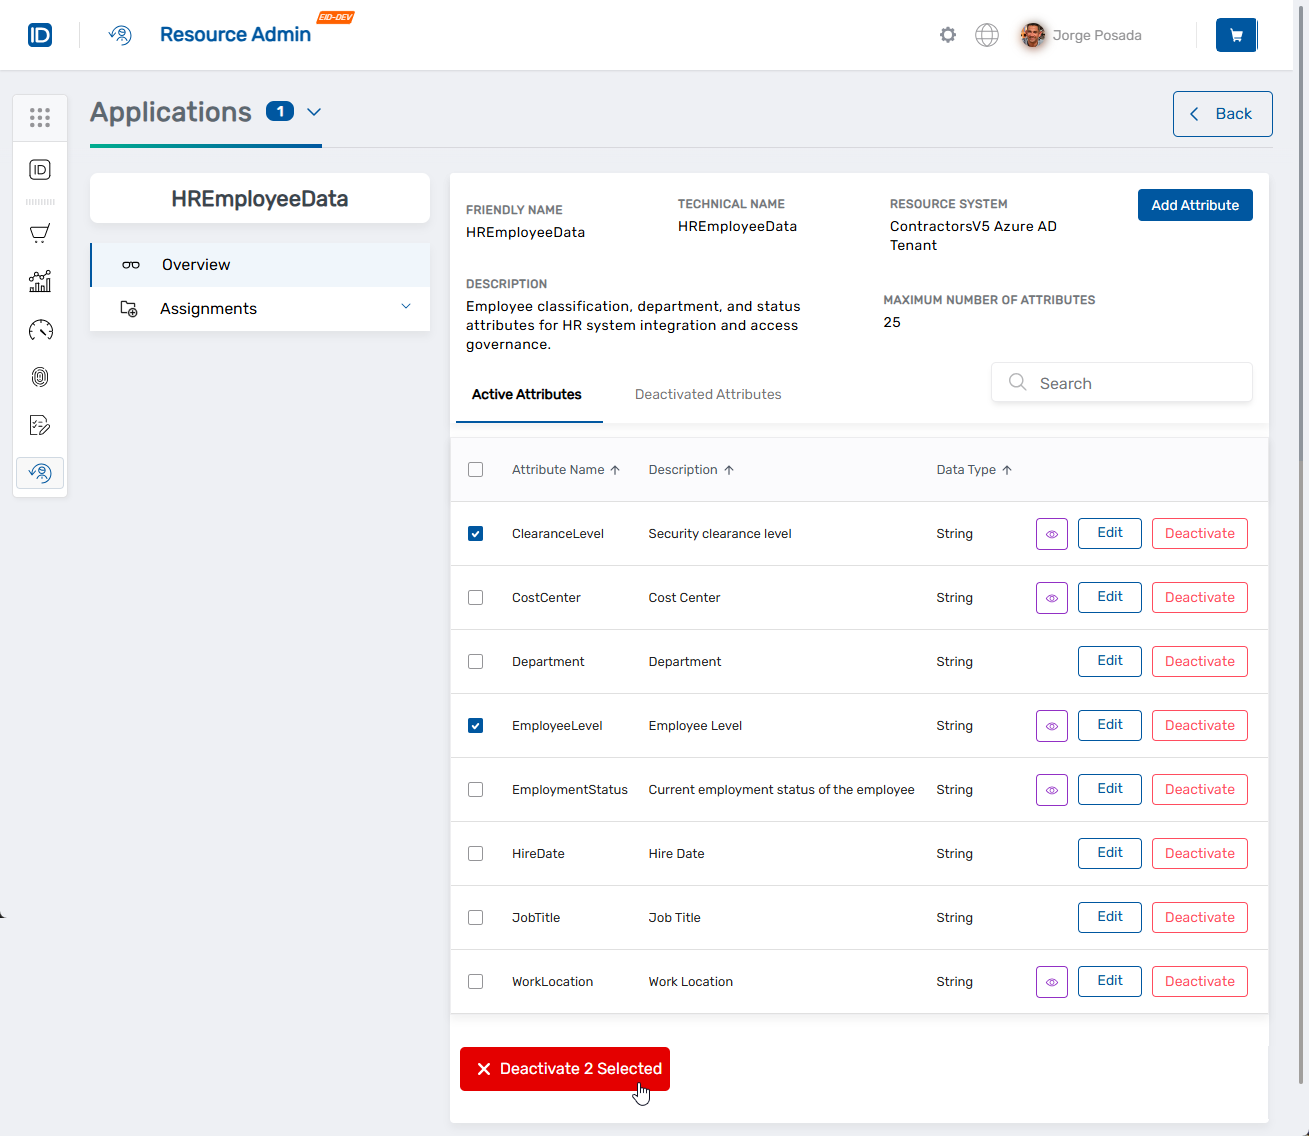Open the speedometer dashboard icon in sidebar
The width and height of the screenshot is (1309, 1136).
[40, 330]
